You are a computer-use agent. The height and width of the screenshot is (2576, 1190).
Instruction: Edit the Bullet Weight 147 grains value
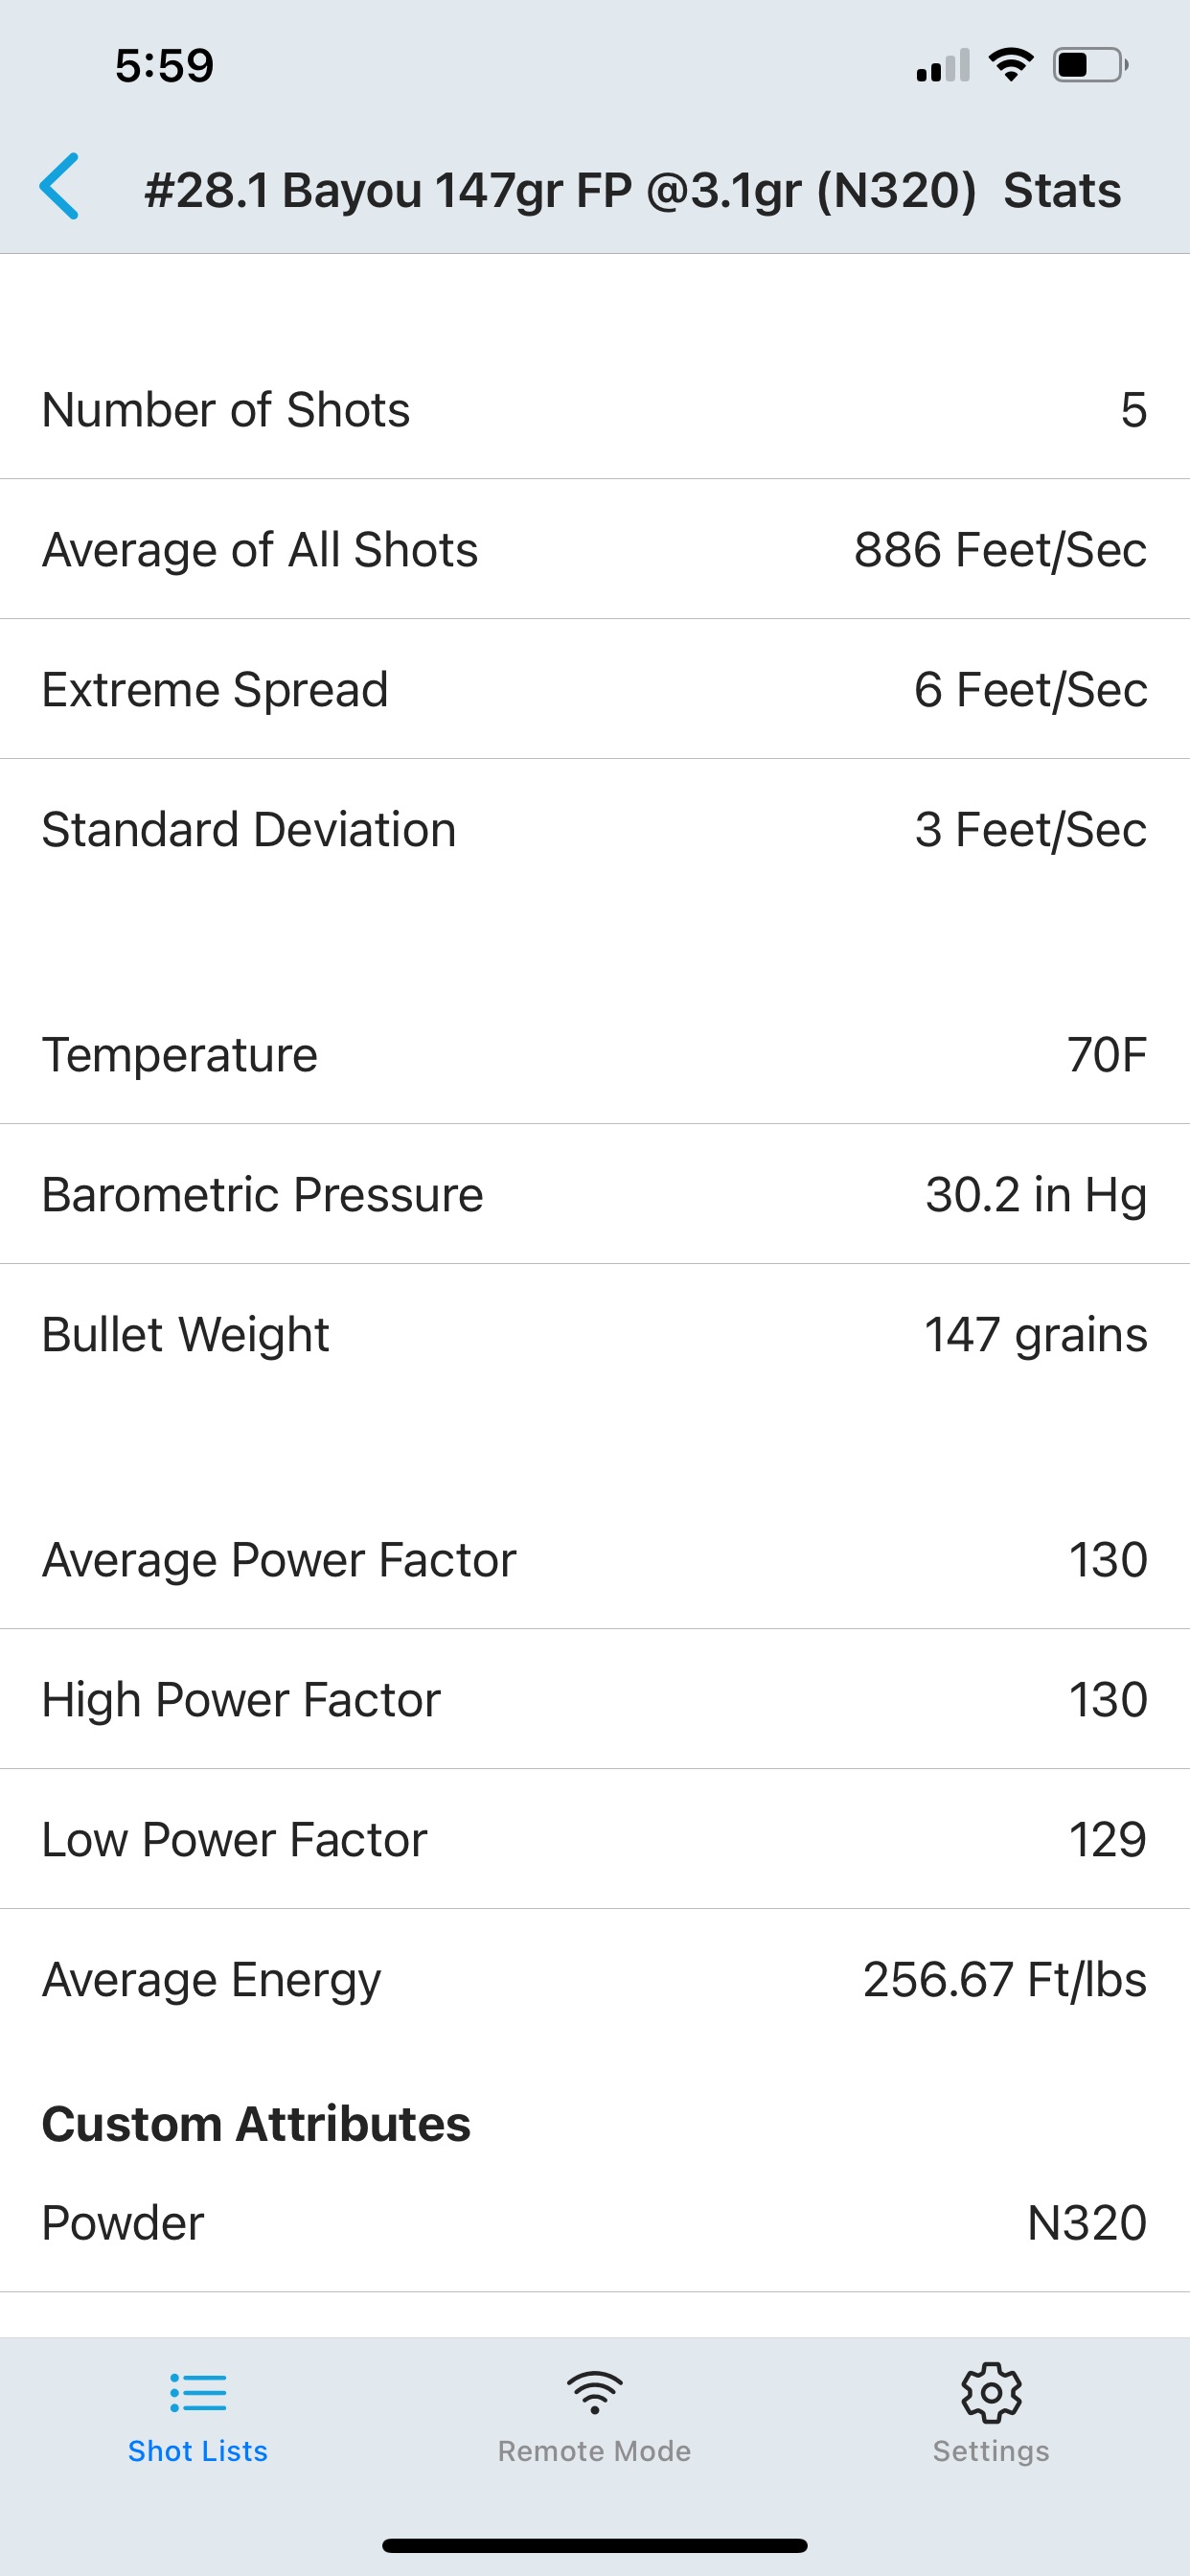[x=1036, y=1337]
